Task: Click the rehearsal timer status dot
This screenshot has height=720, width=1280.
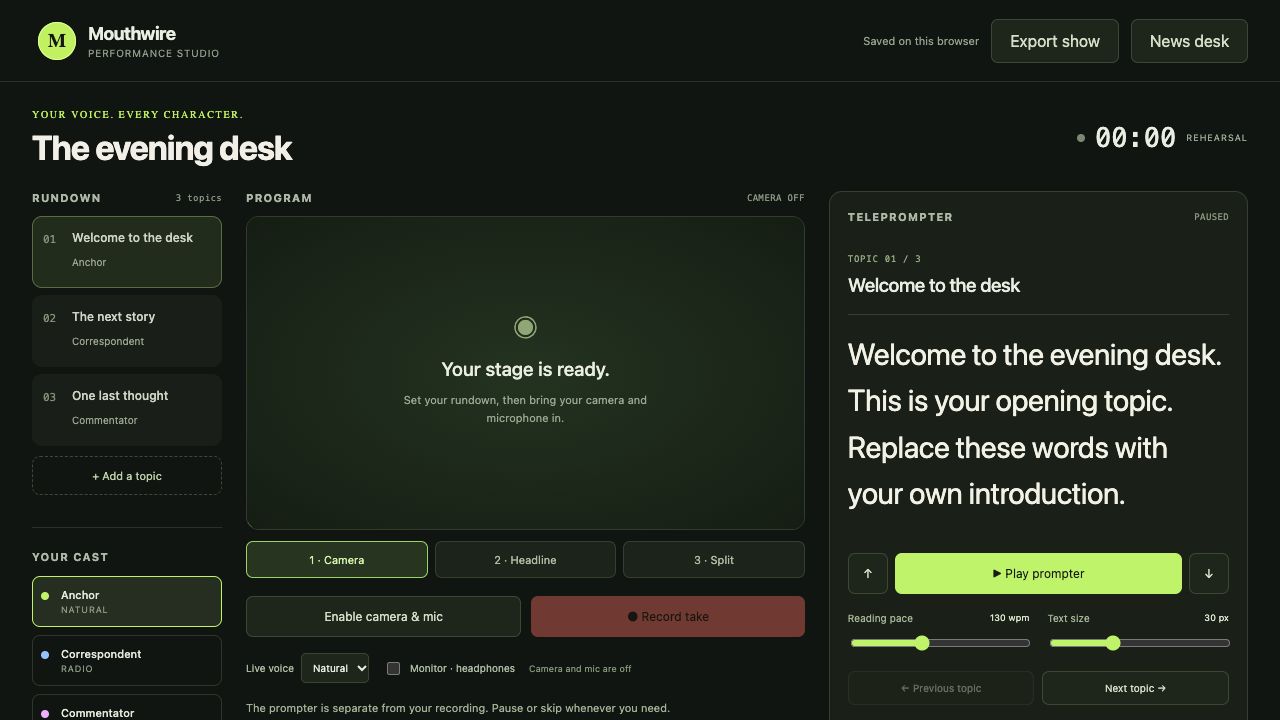Action: tap(1081, 138)
